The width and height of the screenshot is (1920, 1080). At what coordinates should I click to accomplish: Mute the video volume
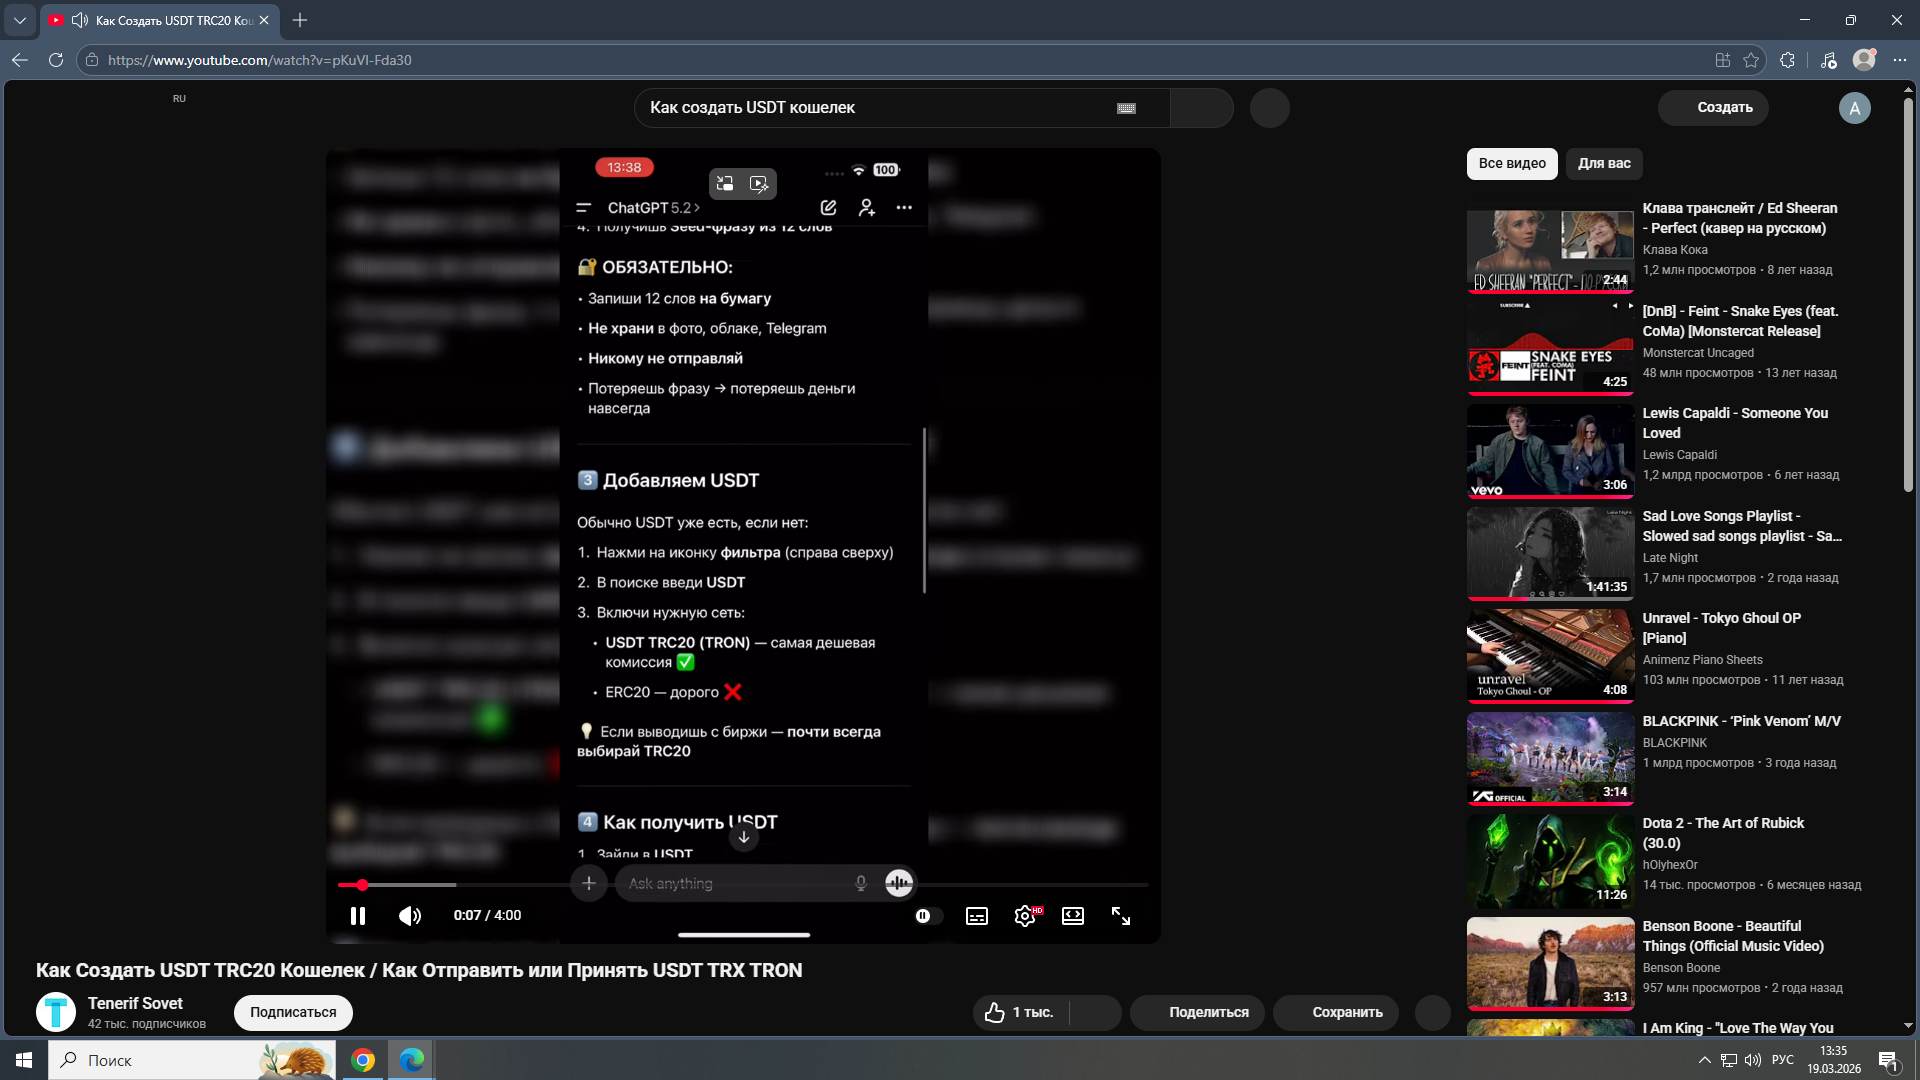410,916
